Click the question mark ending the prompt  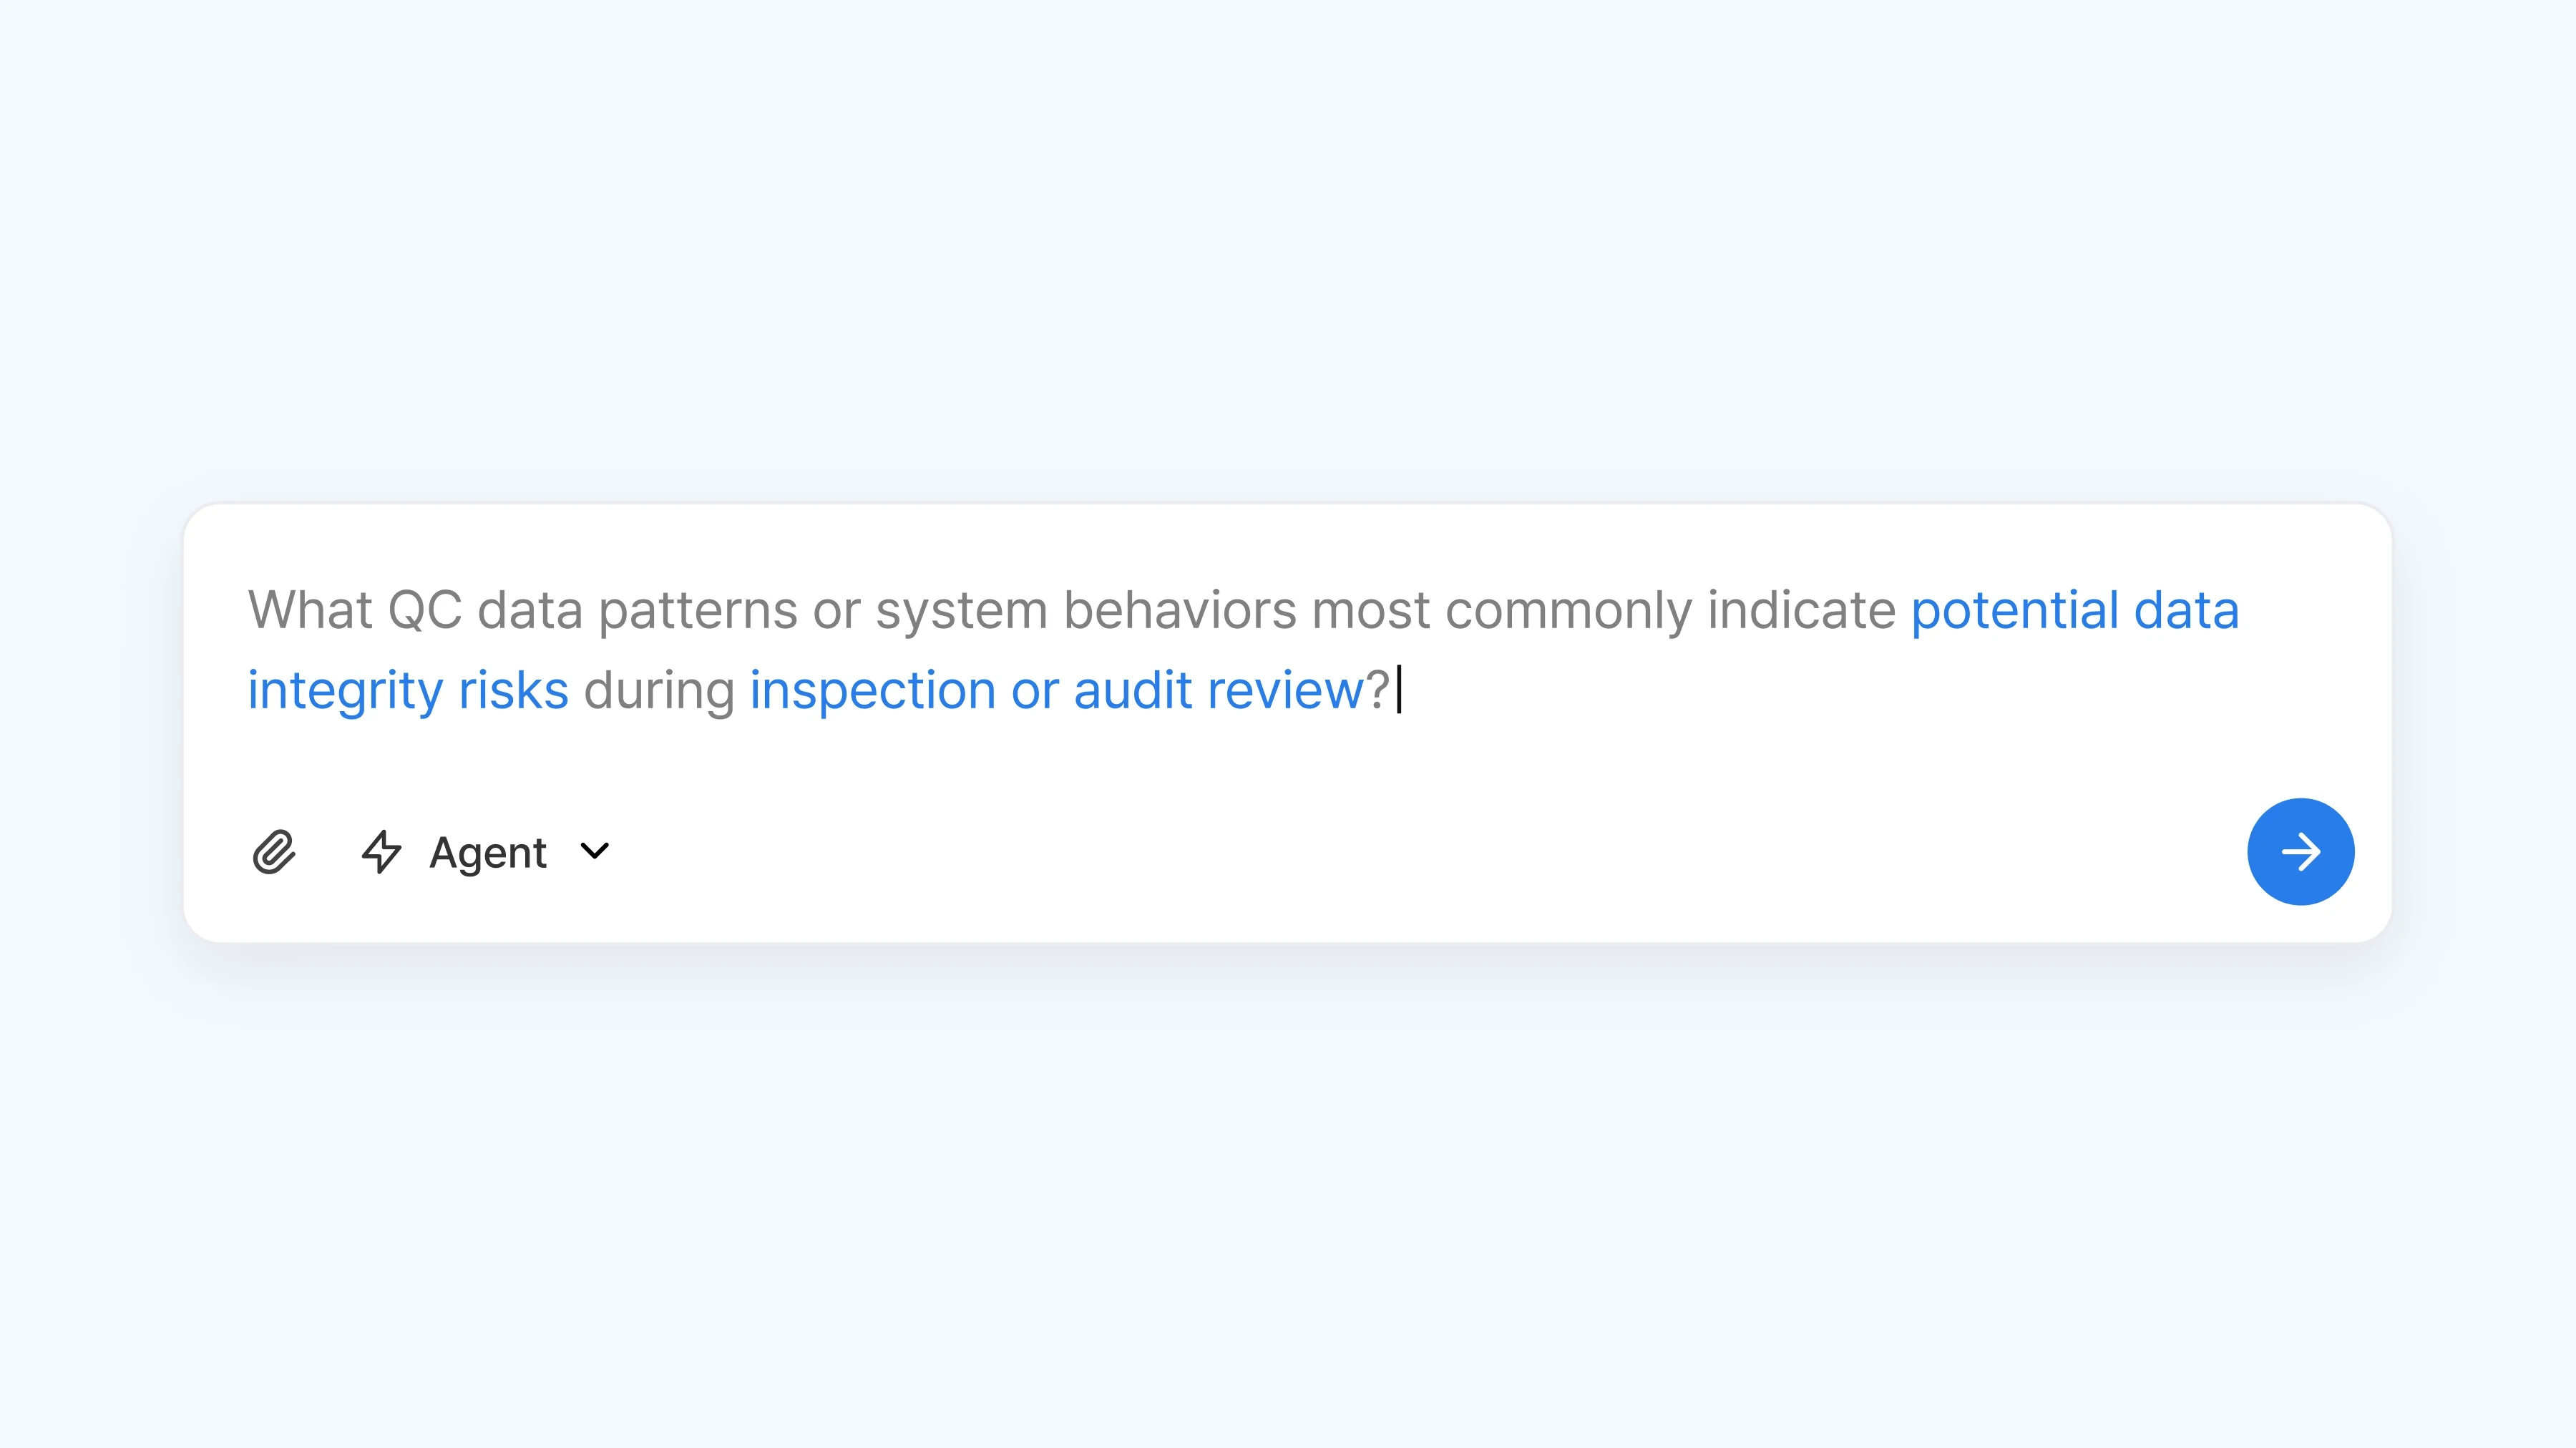click(x=1378, y=690)
